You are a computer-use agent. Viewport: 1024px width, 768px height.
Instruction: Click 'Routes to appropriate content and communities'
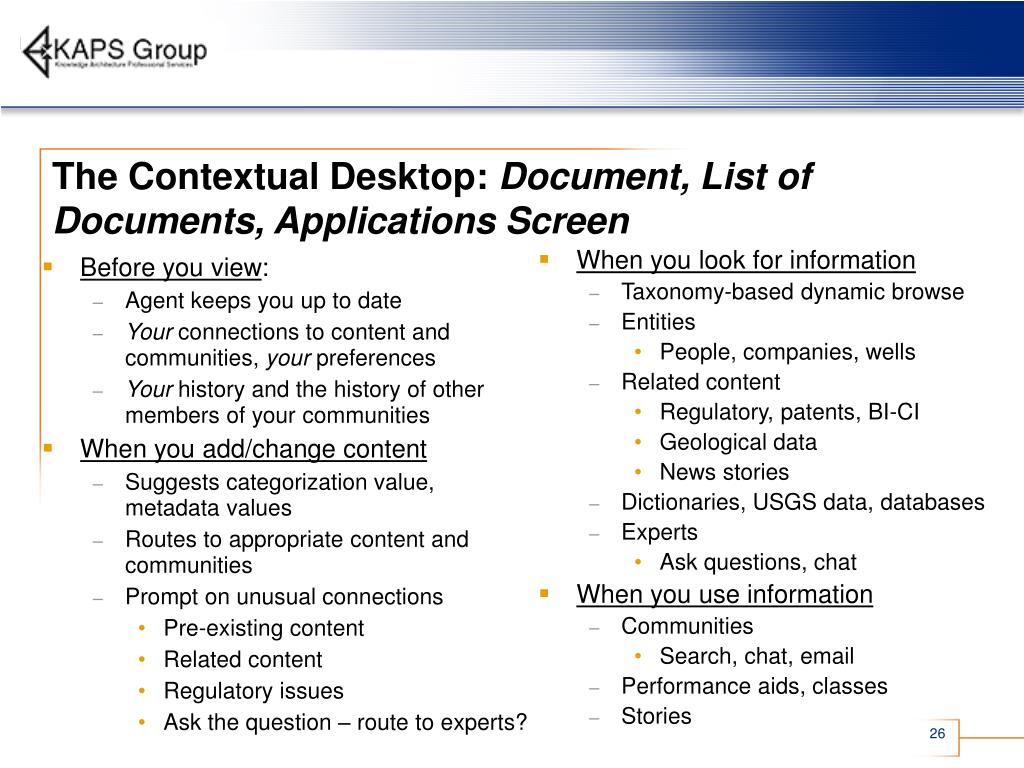coord(297,552)
